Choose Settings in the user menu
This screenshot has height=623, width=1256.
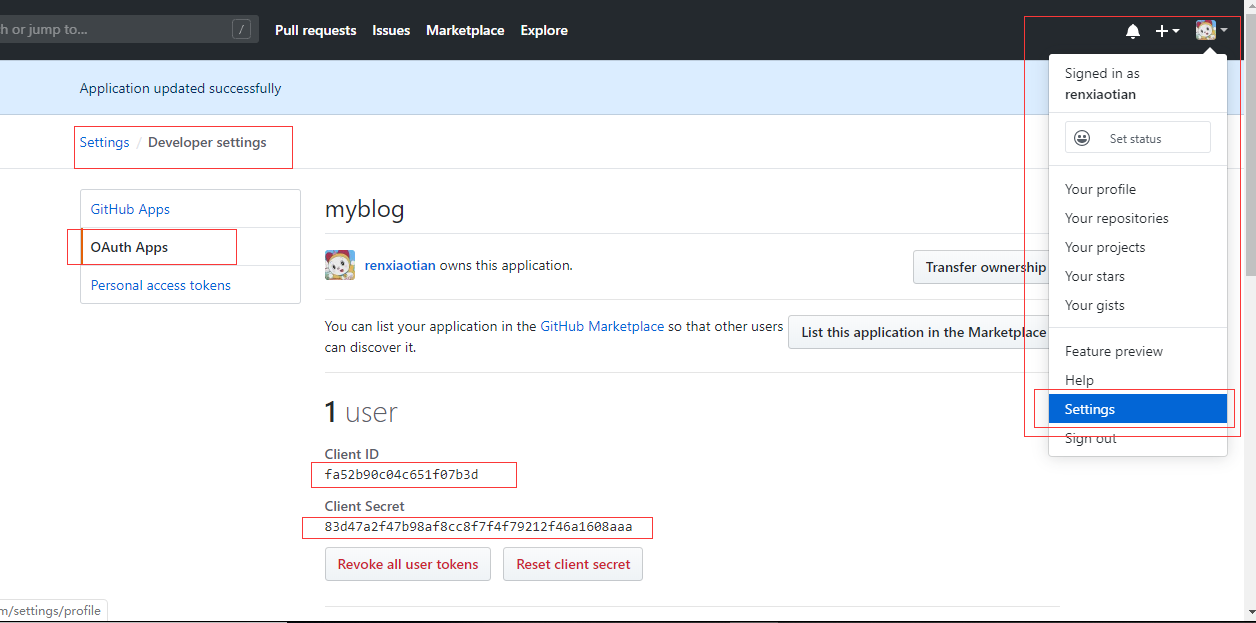1138,409
